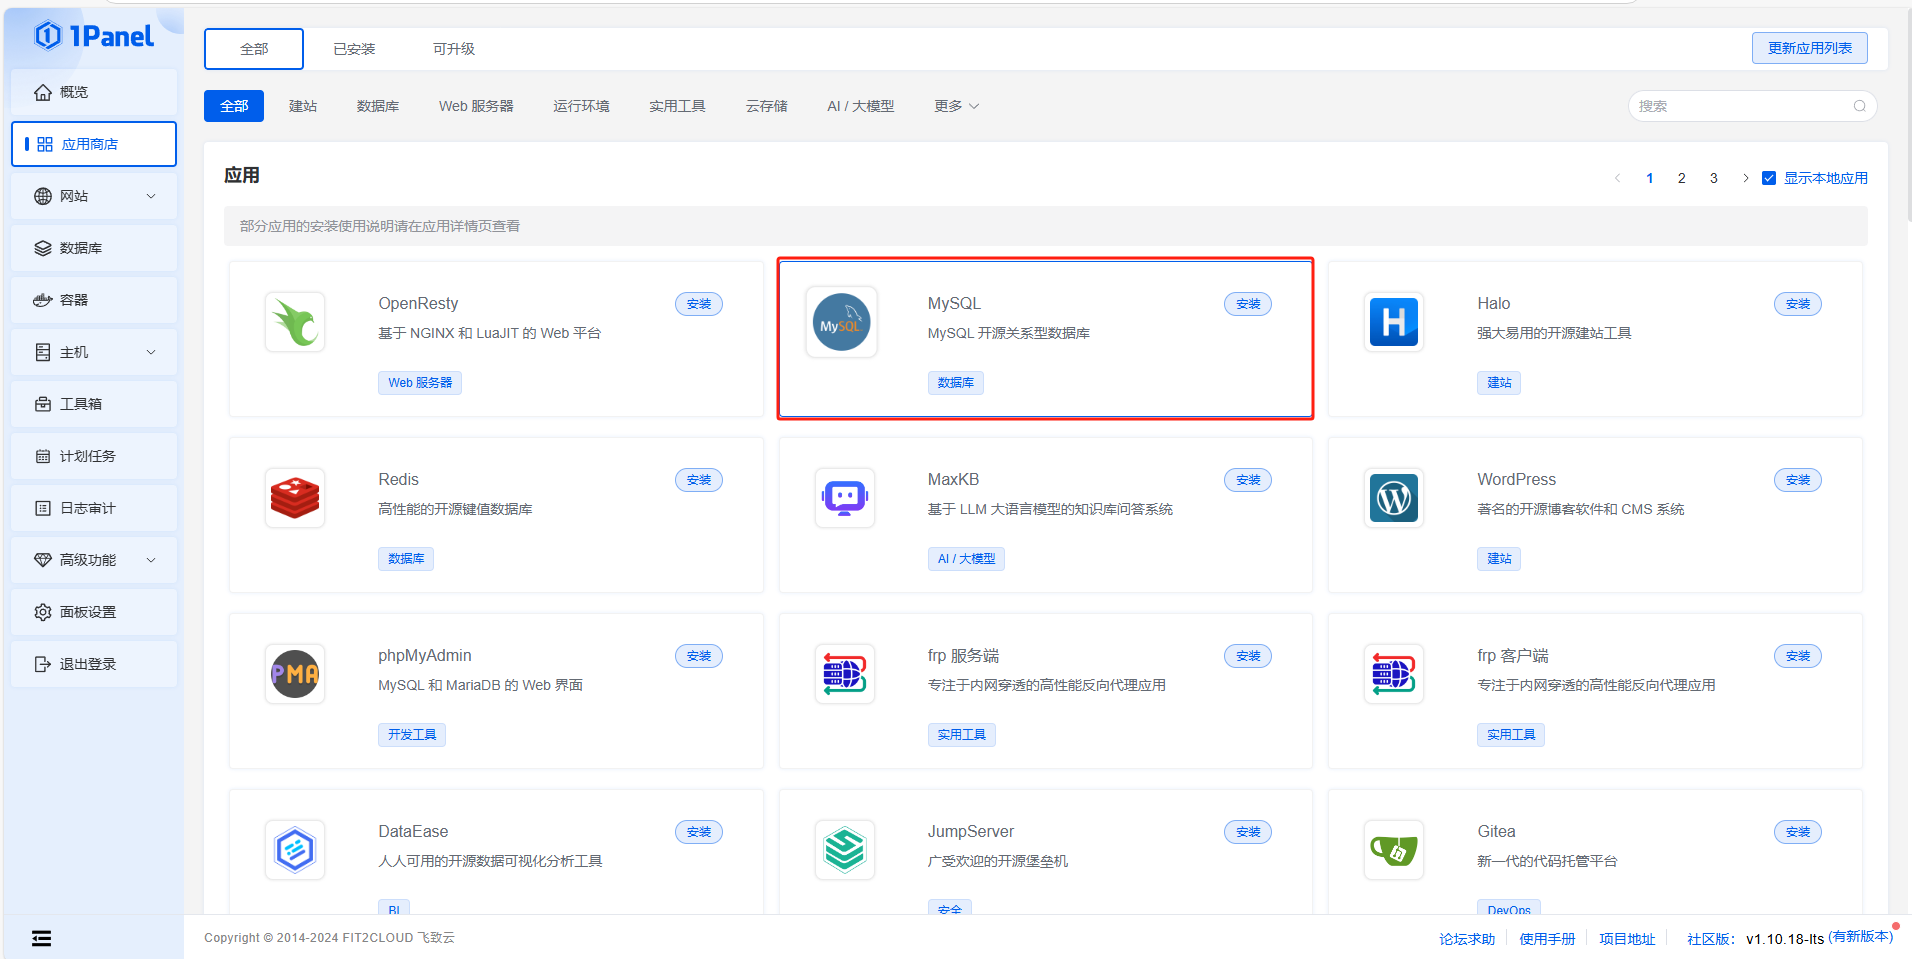1912x959 pixels.
Task: Open the WordPress app icon
Action: point(1394,498)
